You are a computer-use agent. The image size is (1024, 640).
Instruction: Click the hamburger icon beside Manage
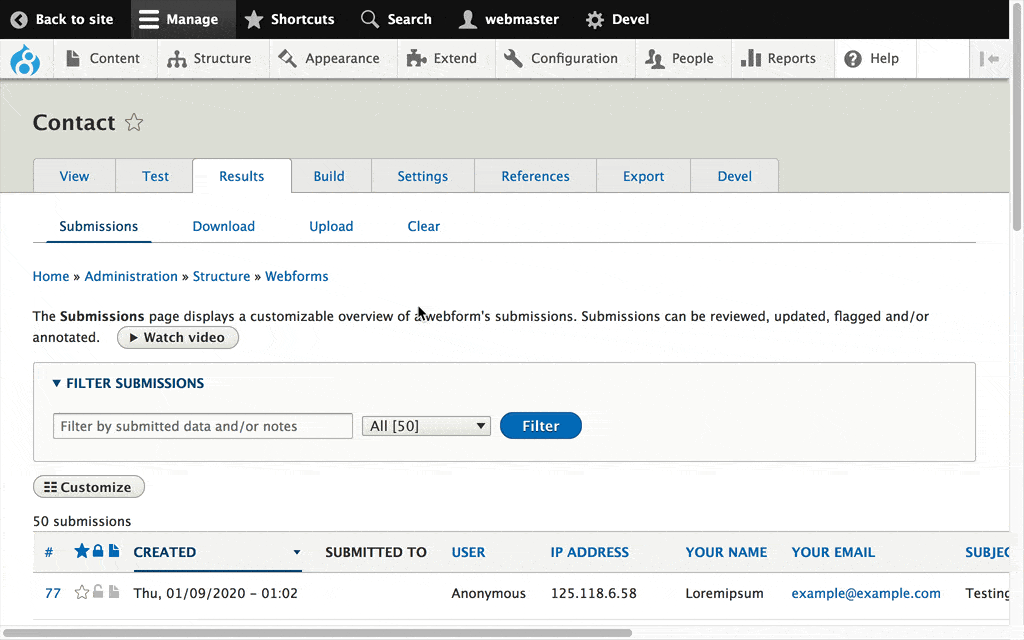coord(149,20)
